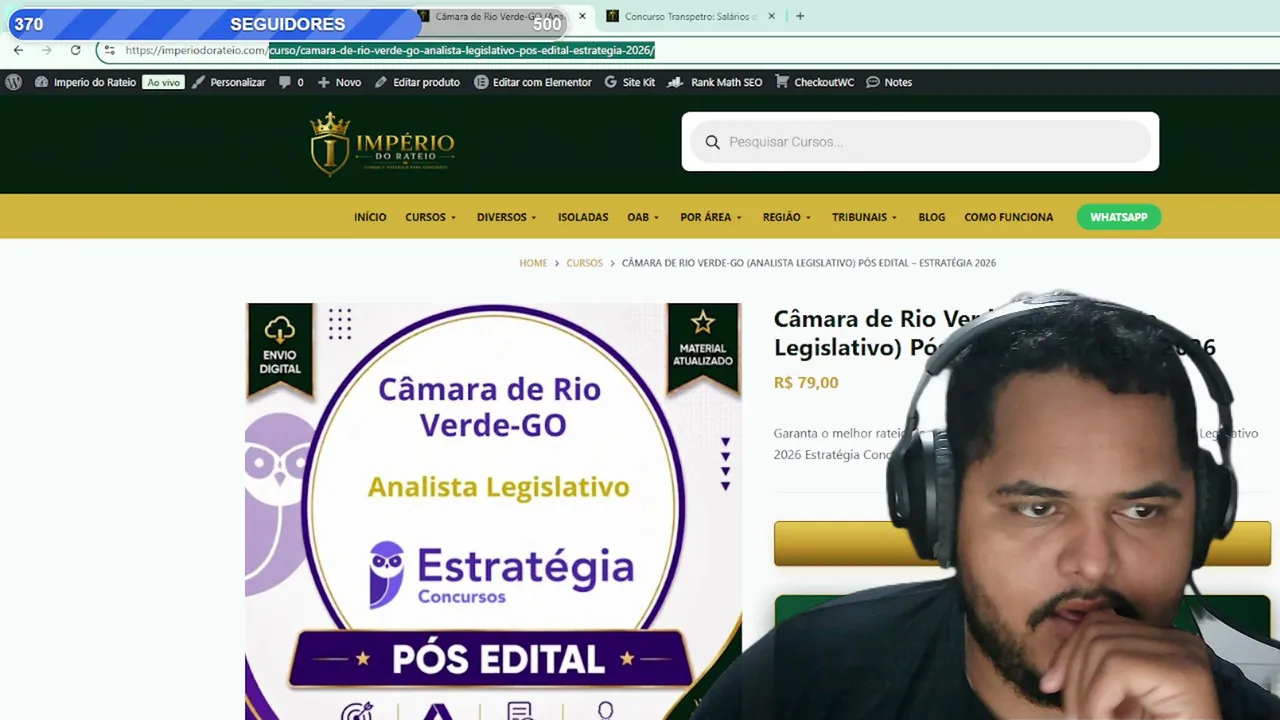Open Rank Math SEO in admin bar
The height and width of the screenshot is (720, 1280).
tap(715, 82)
